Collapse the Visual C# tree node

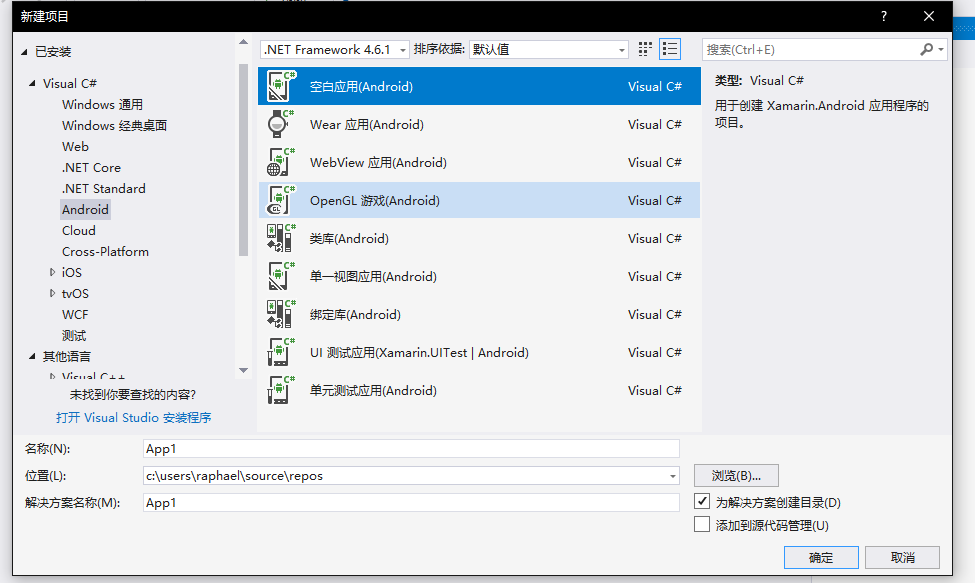click(32, 83)
